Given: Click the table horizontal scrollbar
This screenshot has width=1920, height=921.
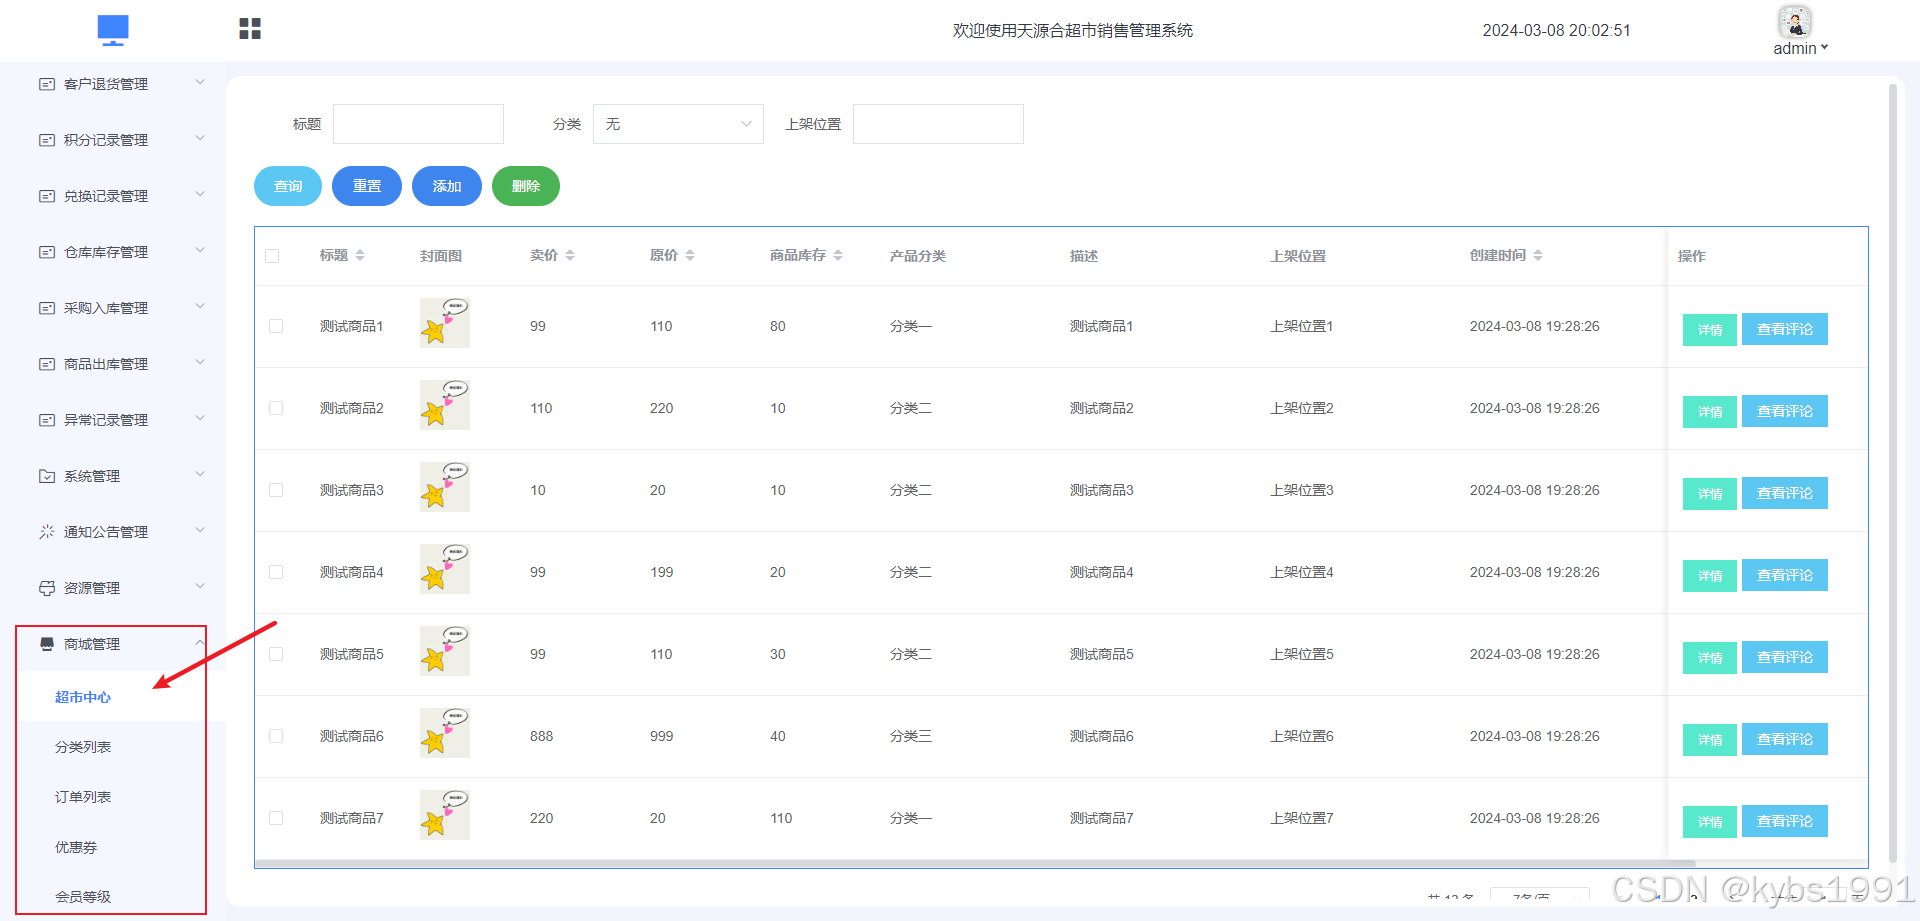Looking at the screenshot, I should click(x=976, y=863).
